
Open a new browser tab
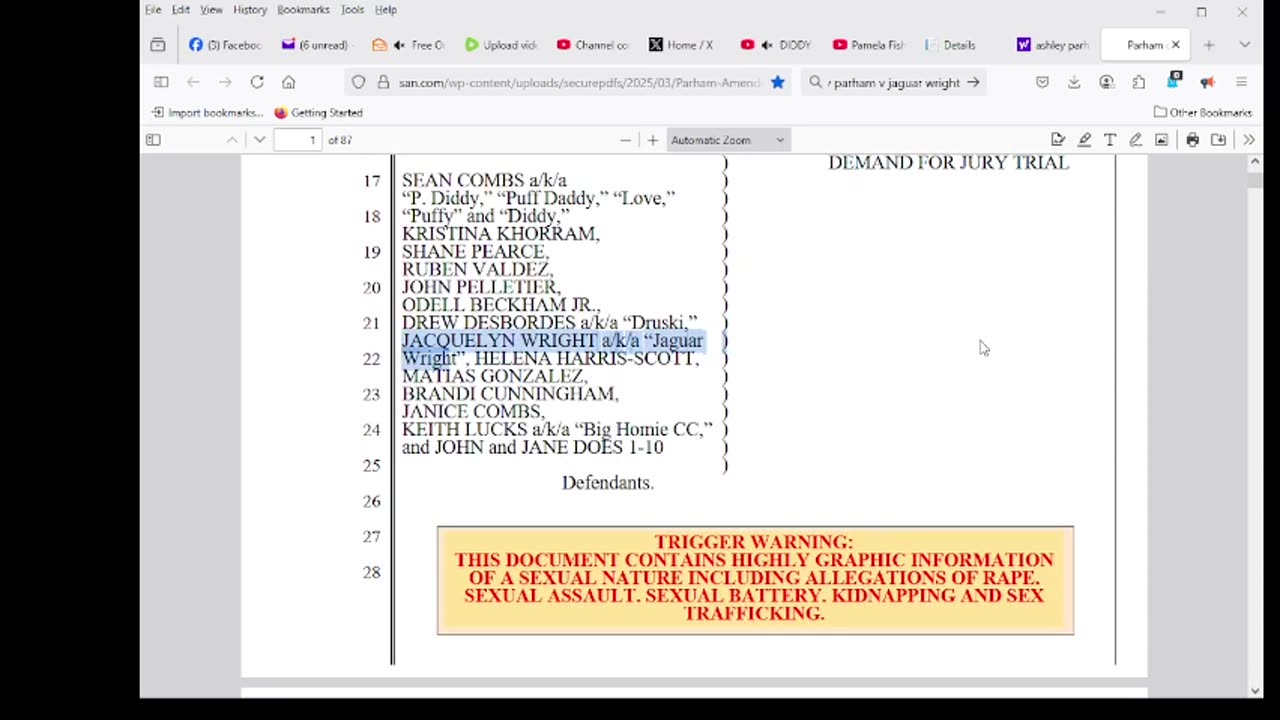[x=1209, y=45]
